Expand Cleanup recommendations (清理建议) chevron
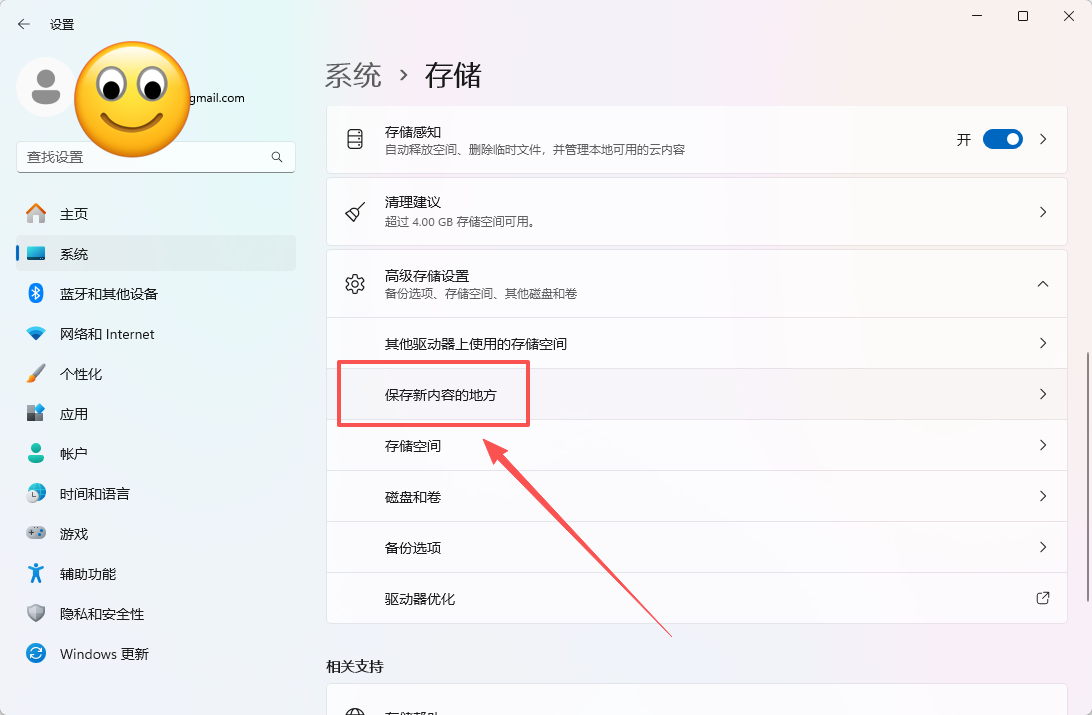Image resolution: width=1092 pixels, height=715 pixels. 1043,212
